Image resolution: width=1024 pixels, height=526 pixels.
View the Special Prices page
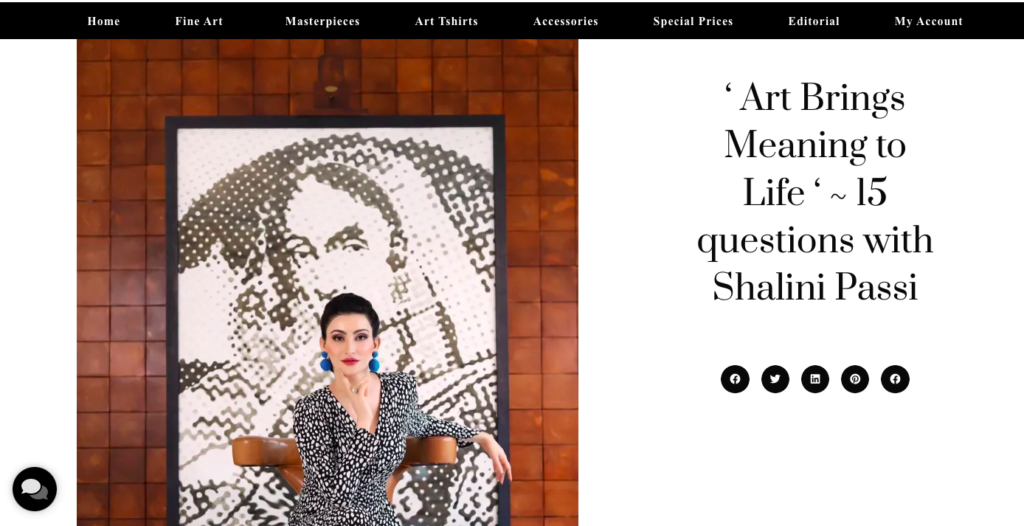click(693, 21)
